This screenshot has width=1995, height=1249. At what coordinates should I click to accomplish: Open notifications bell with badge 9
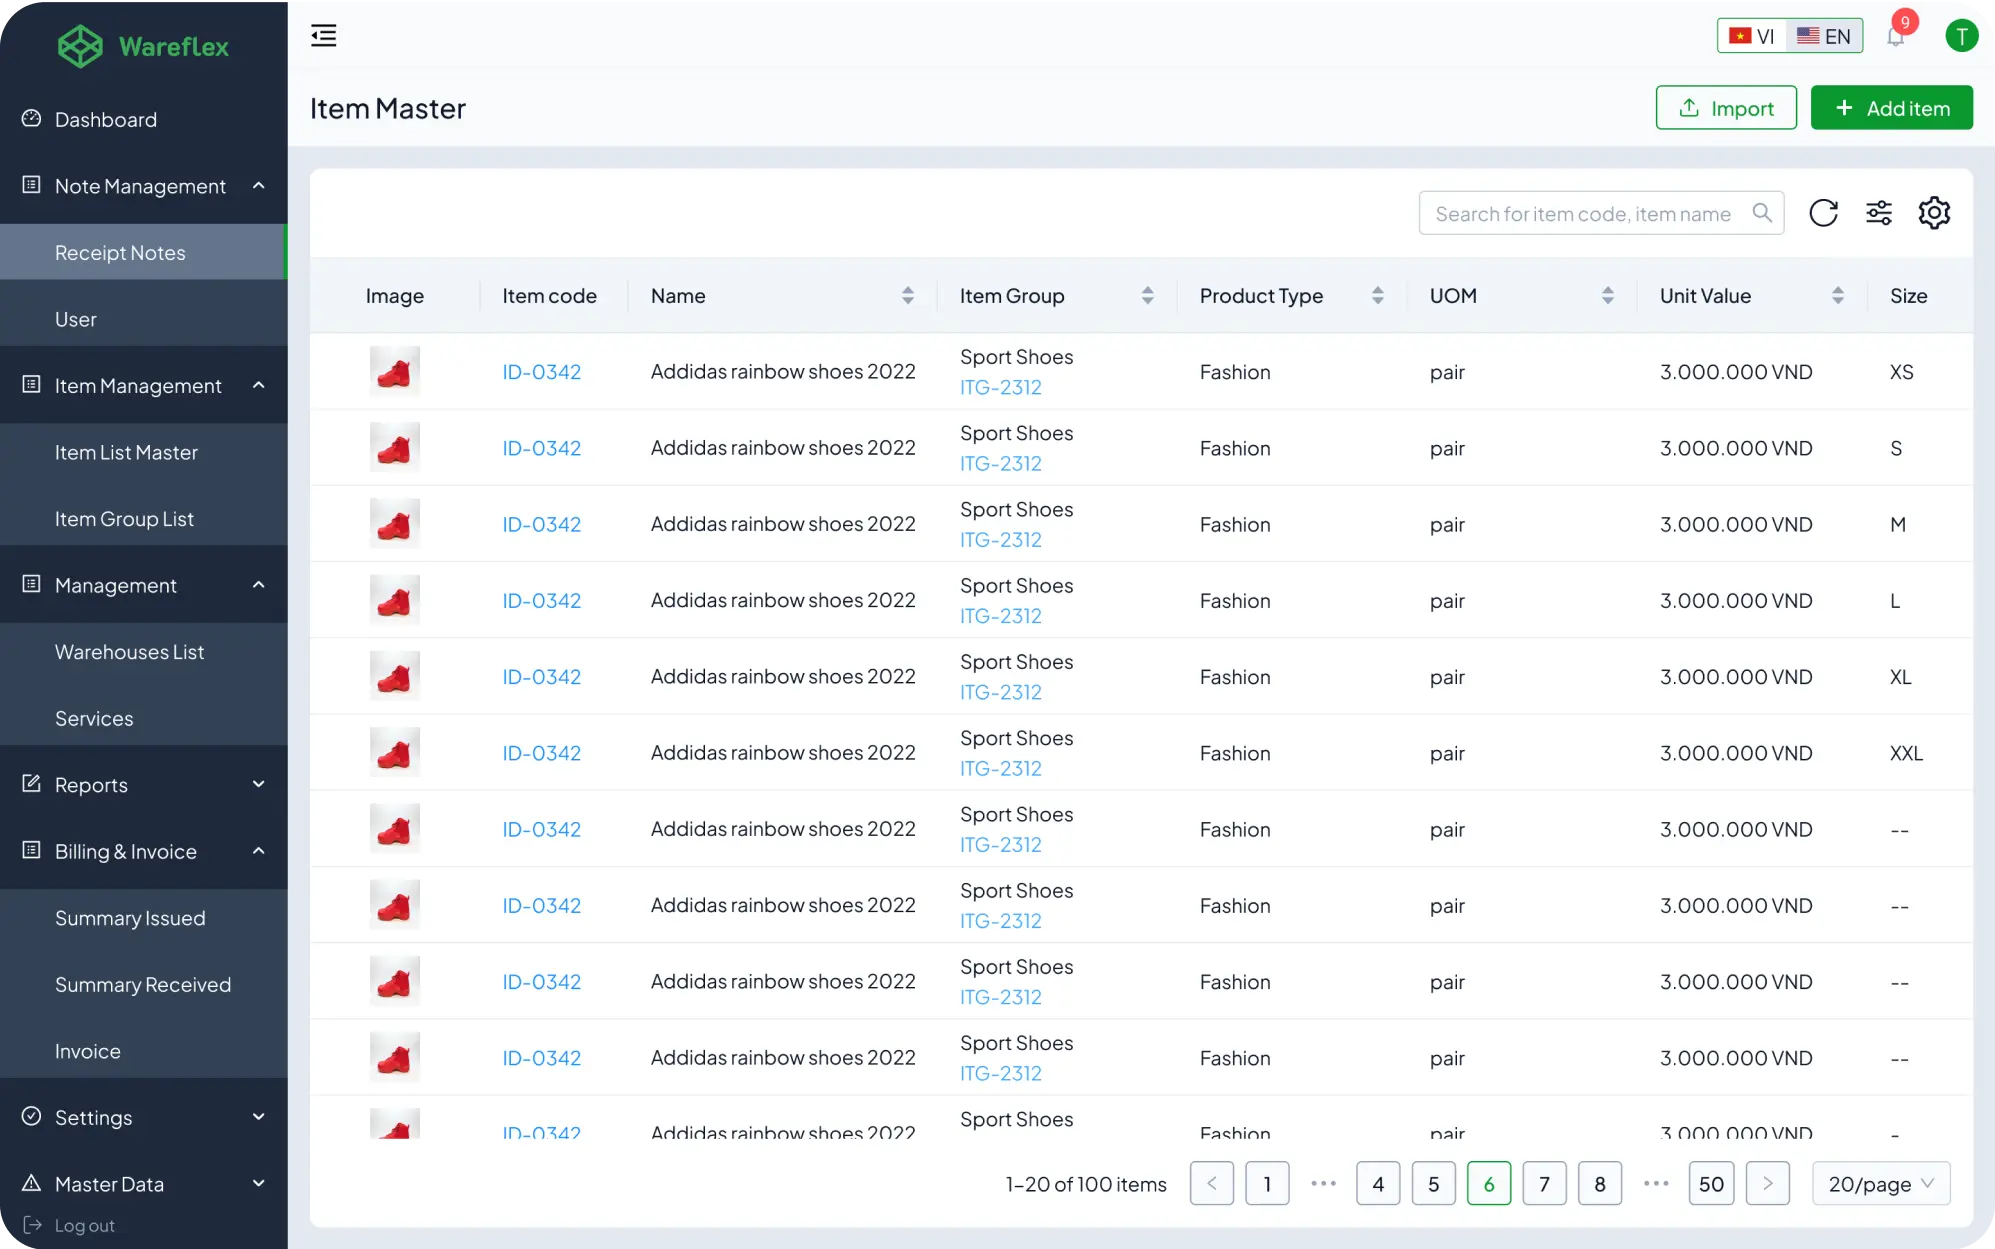[1896, 36]
